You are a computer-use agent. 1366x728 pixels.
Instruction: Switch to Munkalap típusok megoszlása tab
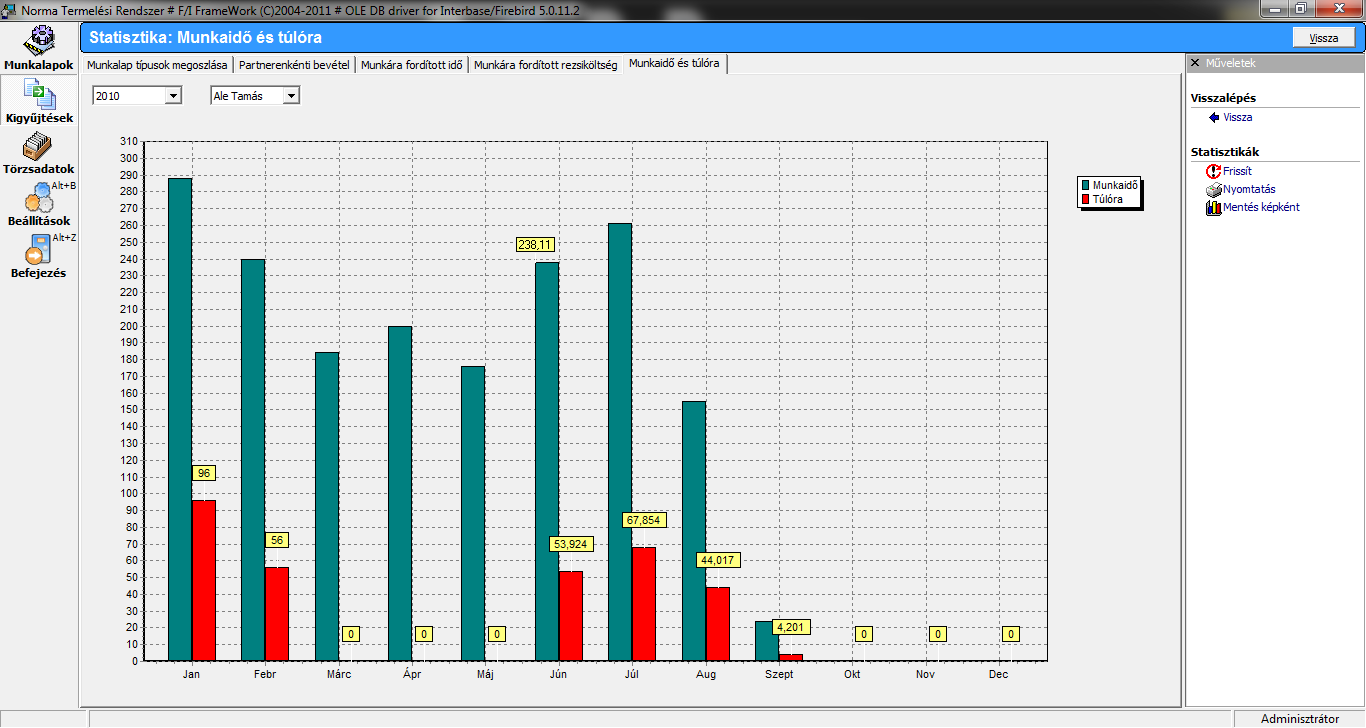tap(158, 65)
